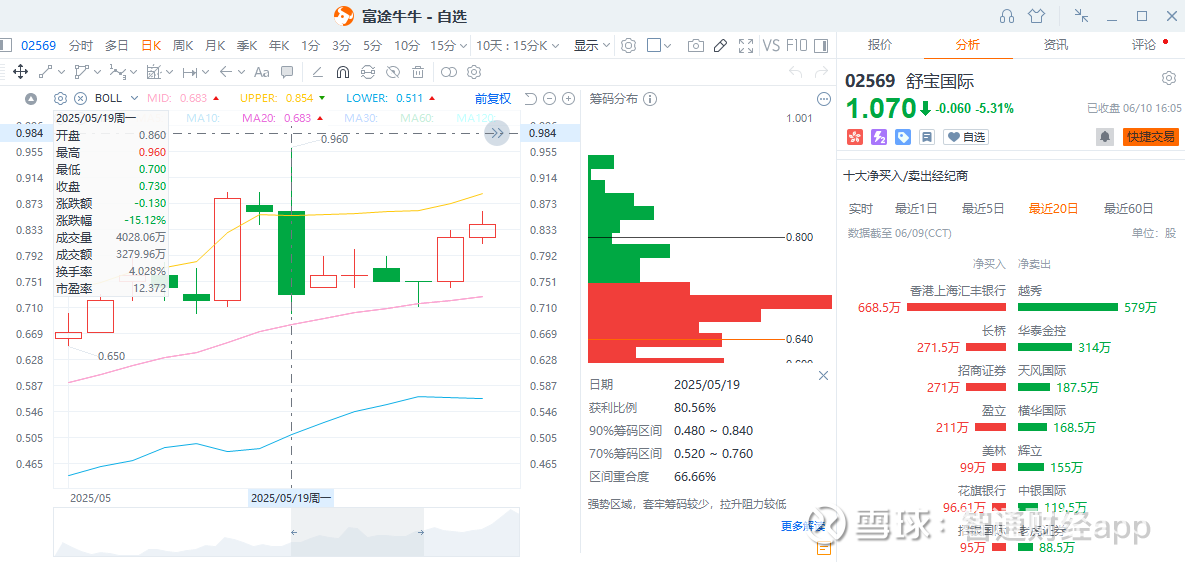Screen dimensions: 1185x562
Task: Switch chart to 周K
Action: pos(183,45)
